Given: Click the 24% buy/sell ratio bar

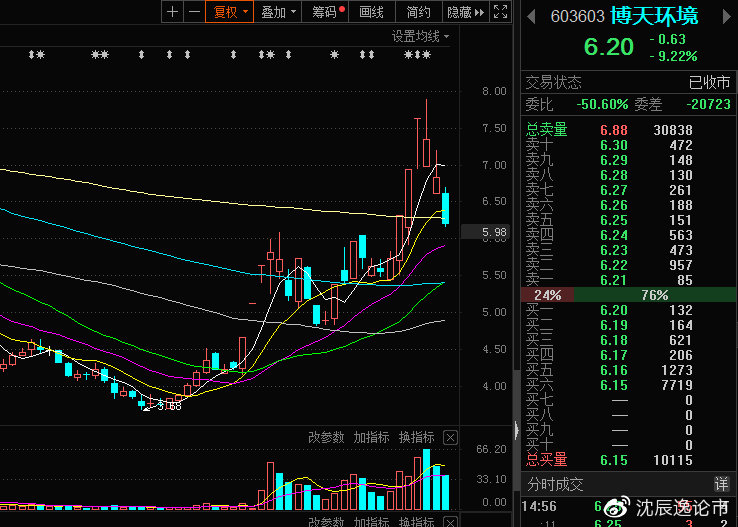Looking at the screenshot, I should 548,295.
